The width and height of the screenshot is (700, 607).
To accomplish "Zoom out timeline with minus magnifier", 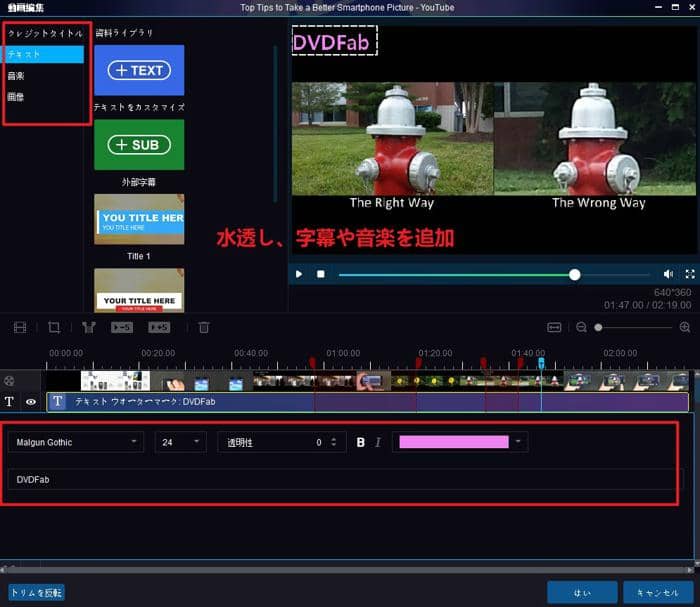I will point(581,328).
